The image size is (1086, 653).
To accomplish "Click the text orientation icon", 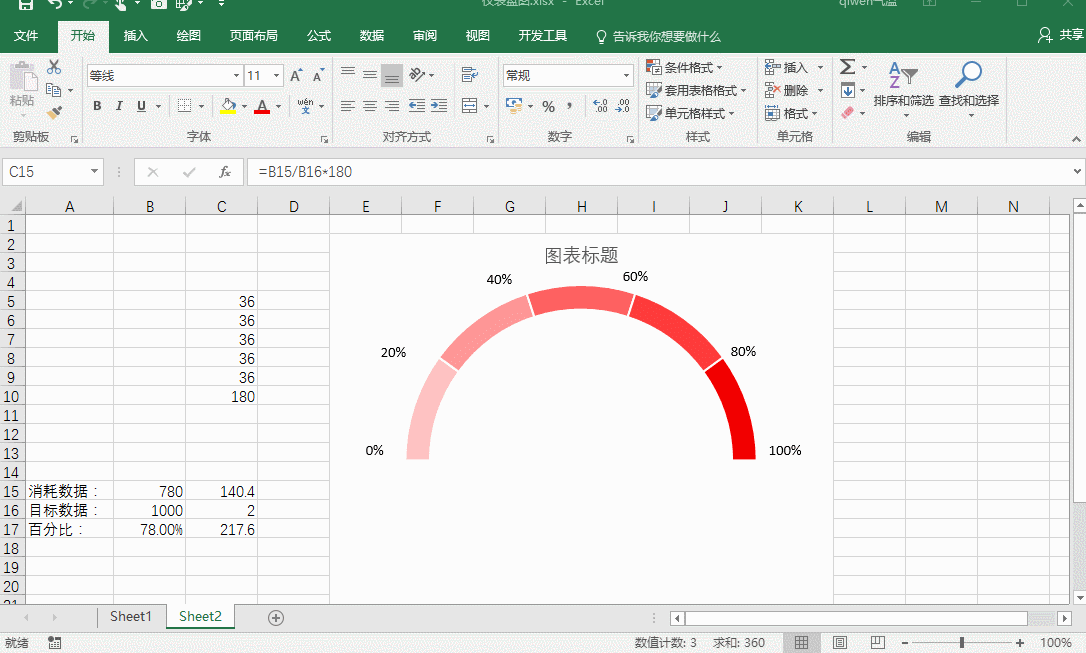I will (x=417, y=74).
